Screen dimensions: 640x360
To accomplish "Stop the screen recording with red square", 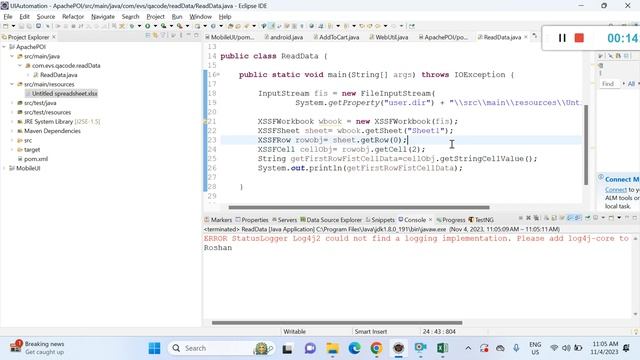I will (579, 38).
